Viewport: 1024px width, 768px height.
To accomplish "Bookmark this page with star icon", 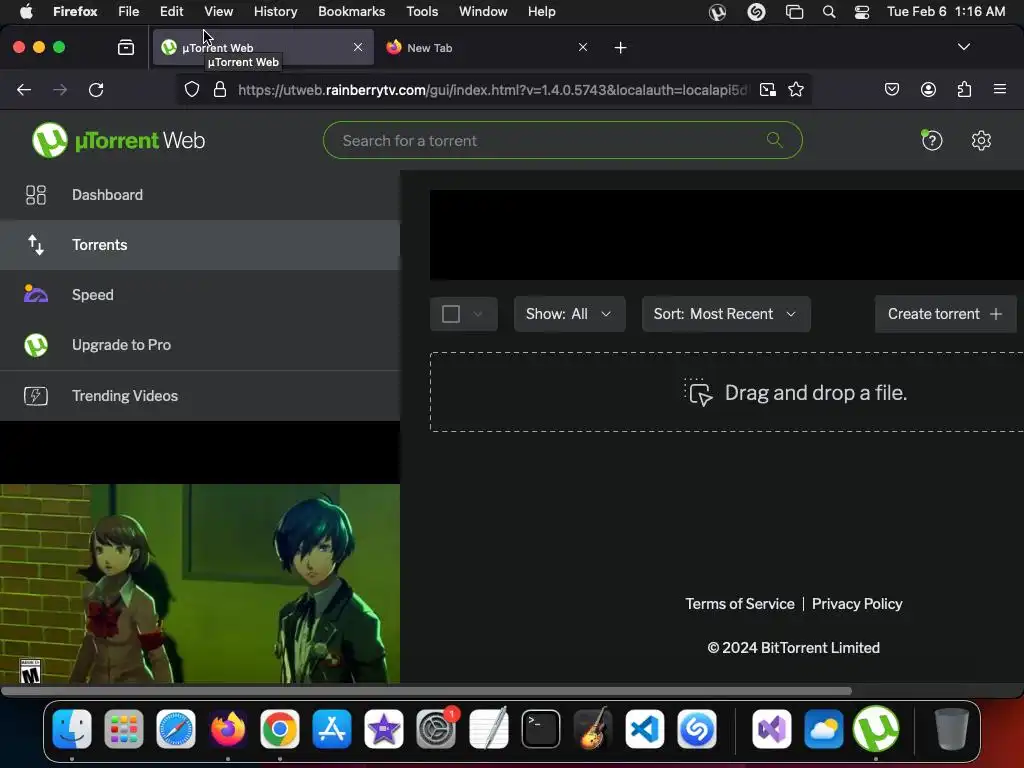I will click(795, 89).
